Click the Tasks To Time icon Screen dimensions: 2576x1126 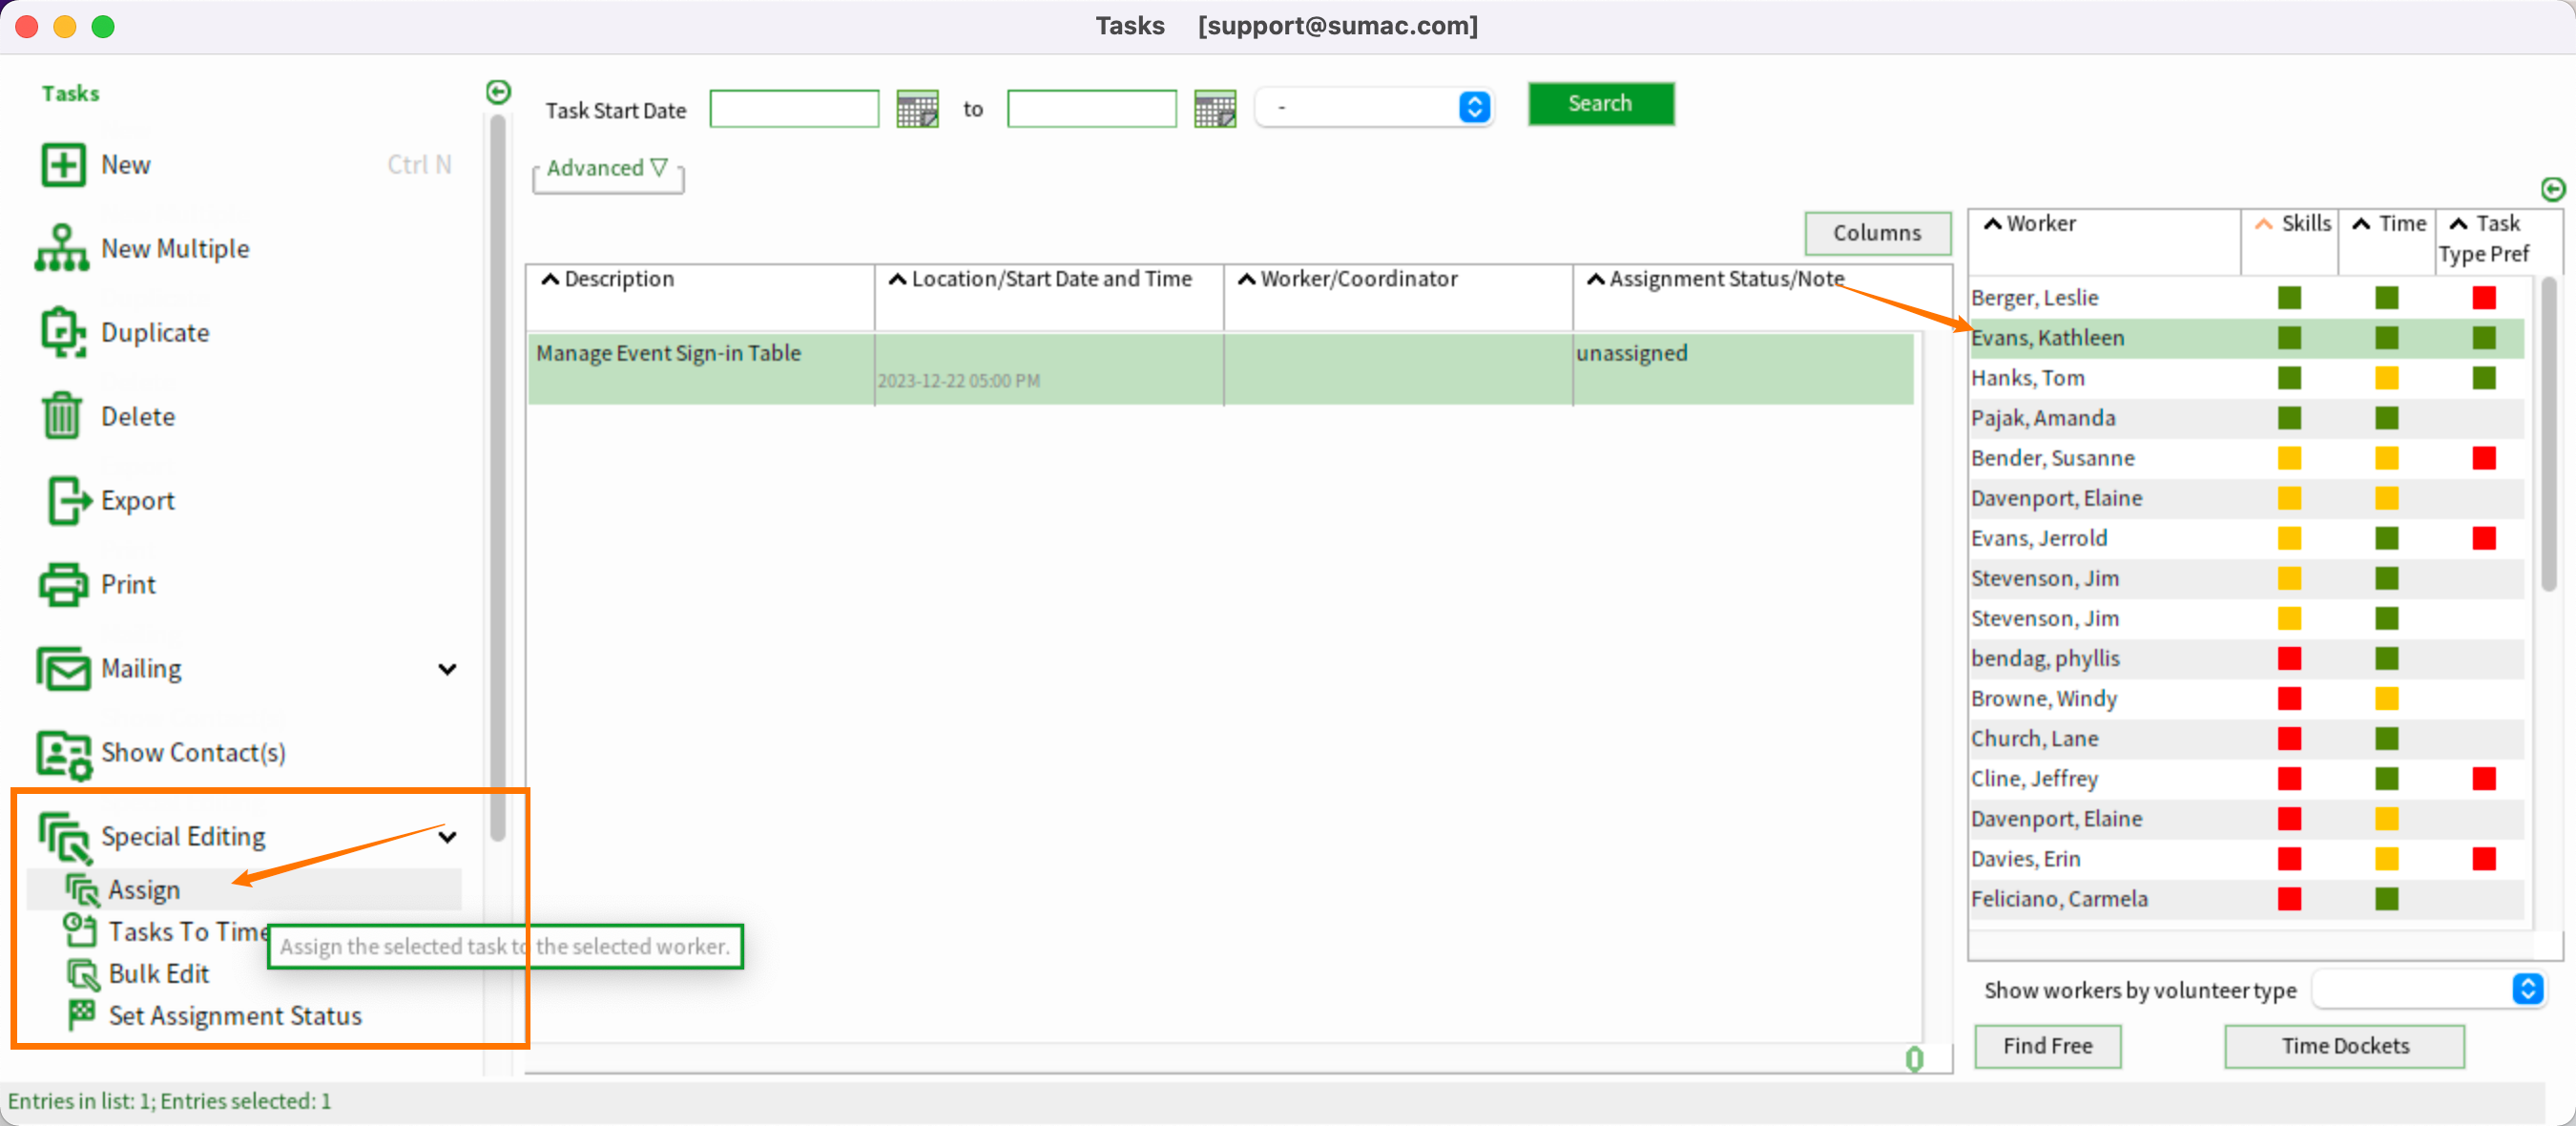coord(80,930)
